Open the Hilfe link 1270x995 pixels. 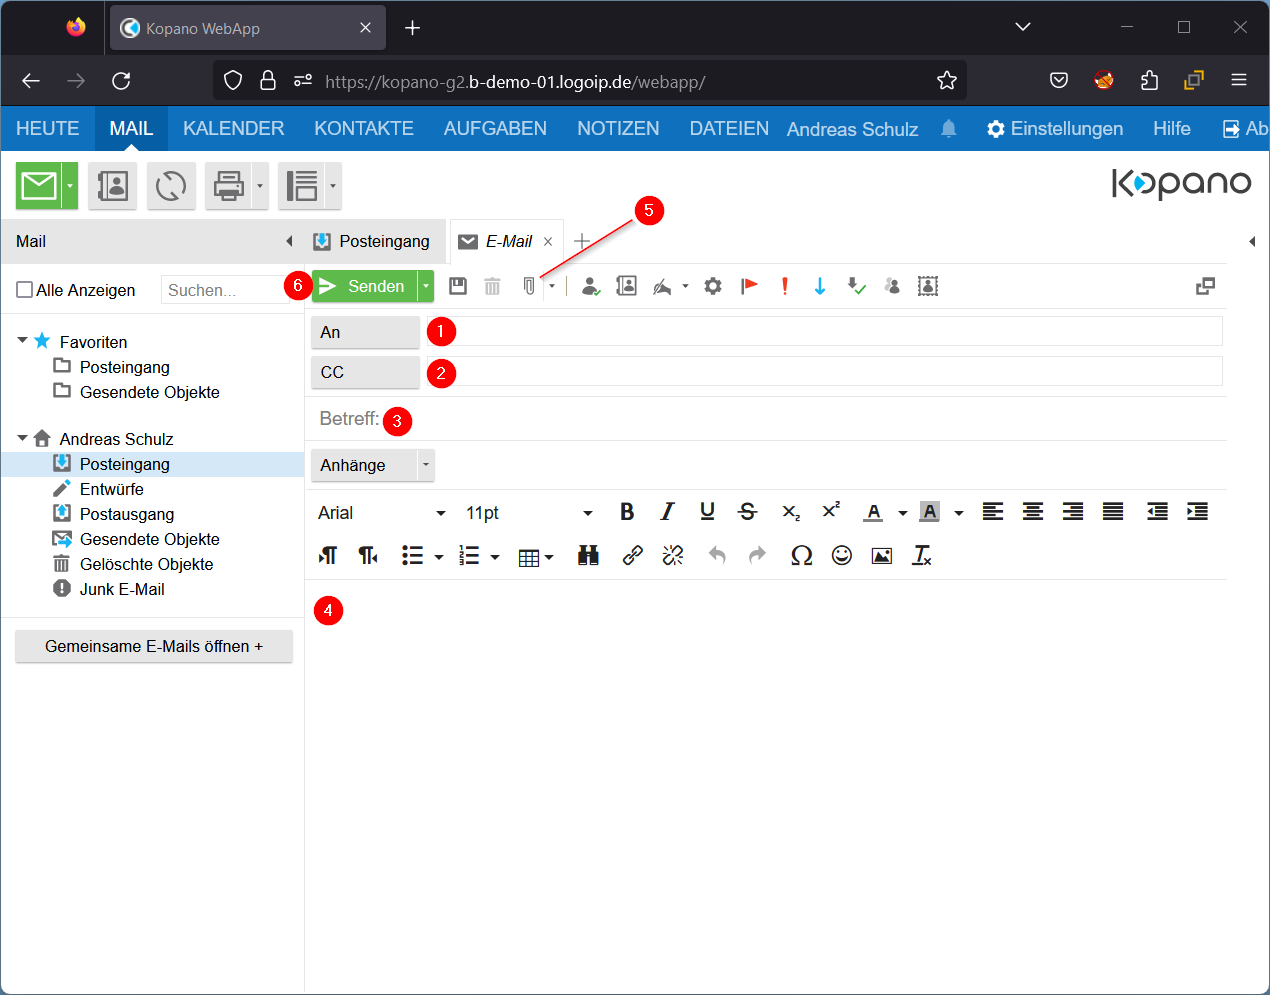click(1172, 129)
